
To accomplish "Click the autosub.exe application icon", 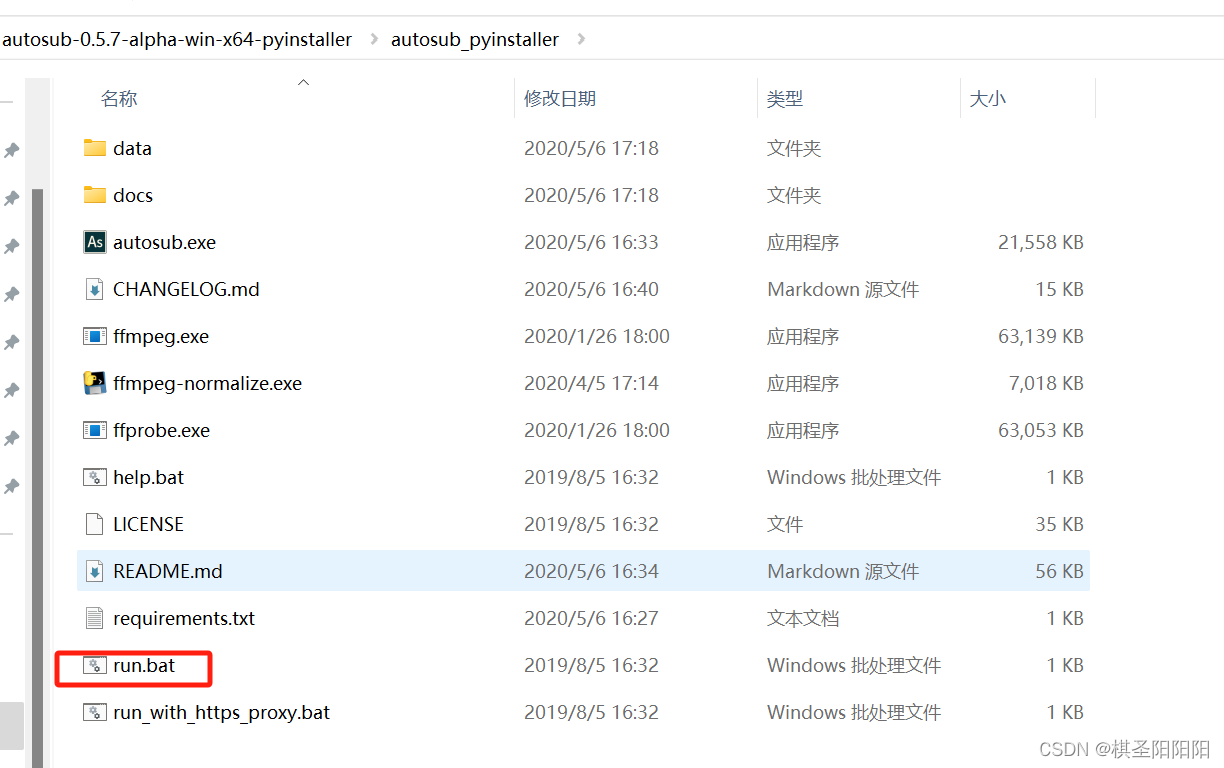I will [95, 242].
